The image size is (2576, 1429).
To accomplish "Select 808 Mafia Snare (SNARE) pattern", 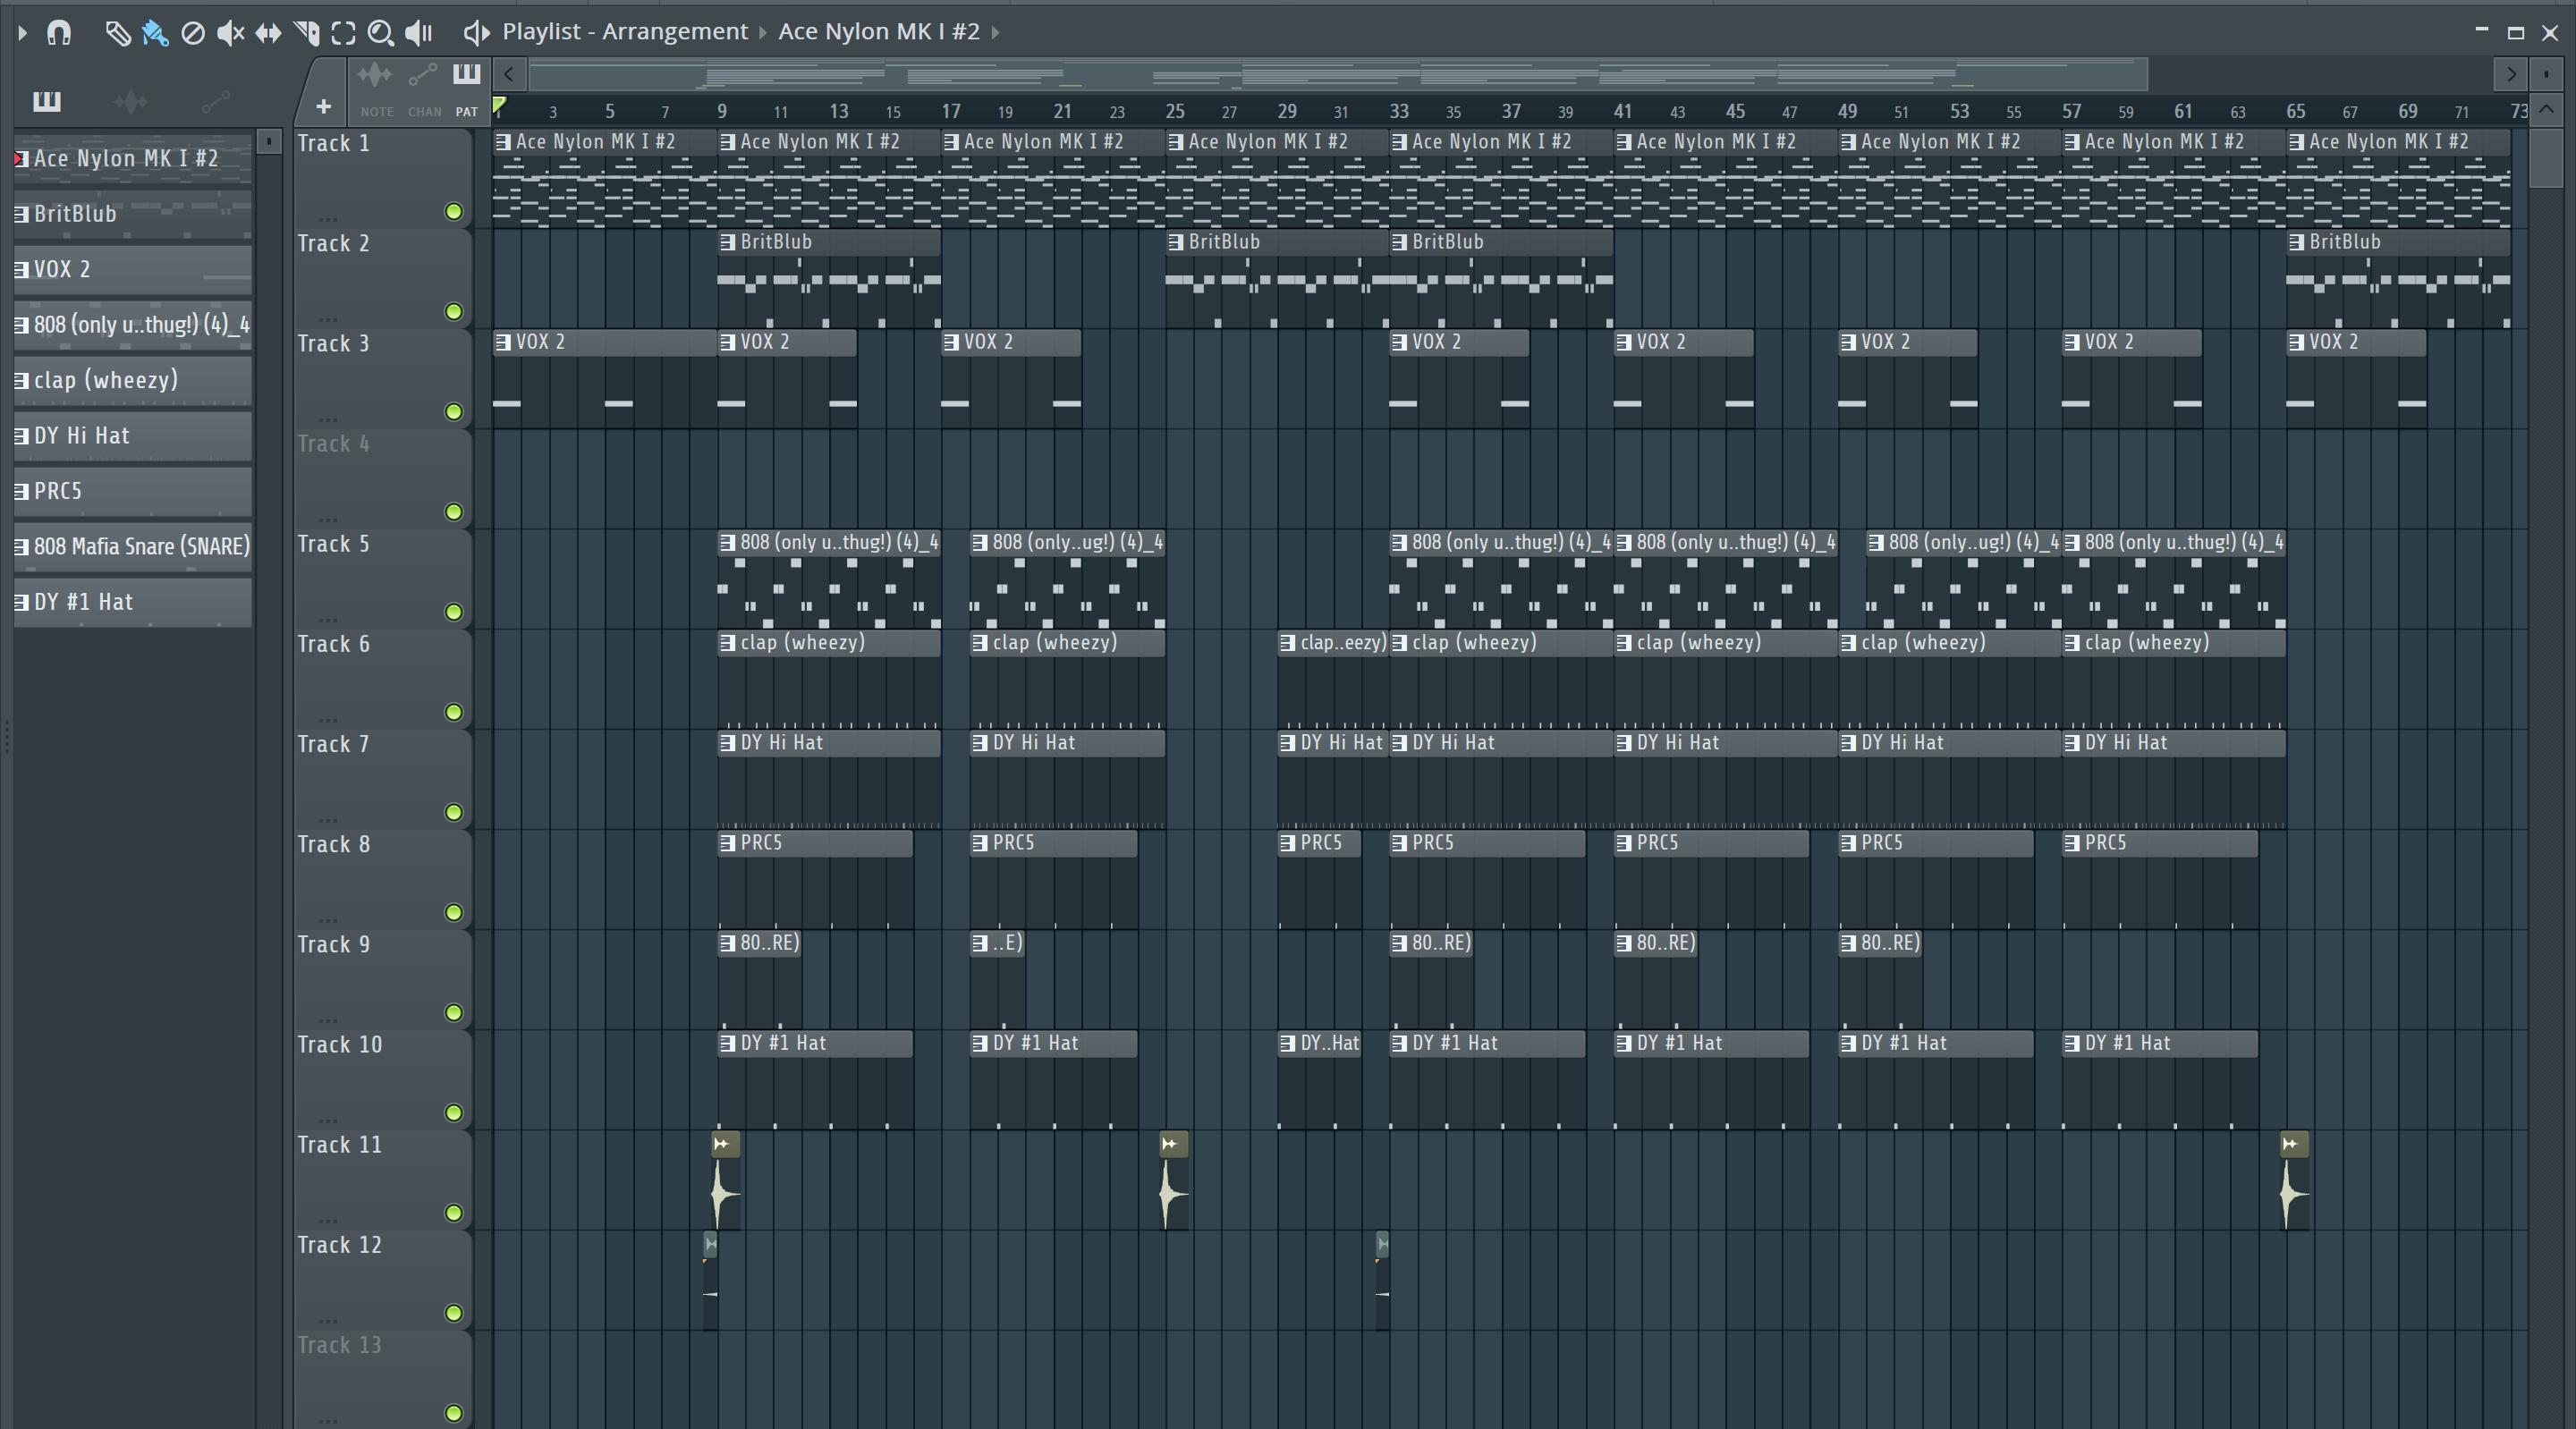I will [132, 547].
